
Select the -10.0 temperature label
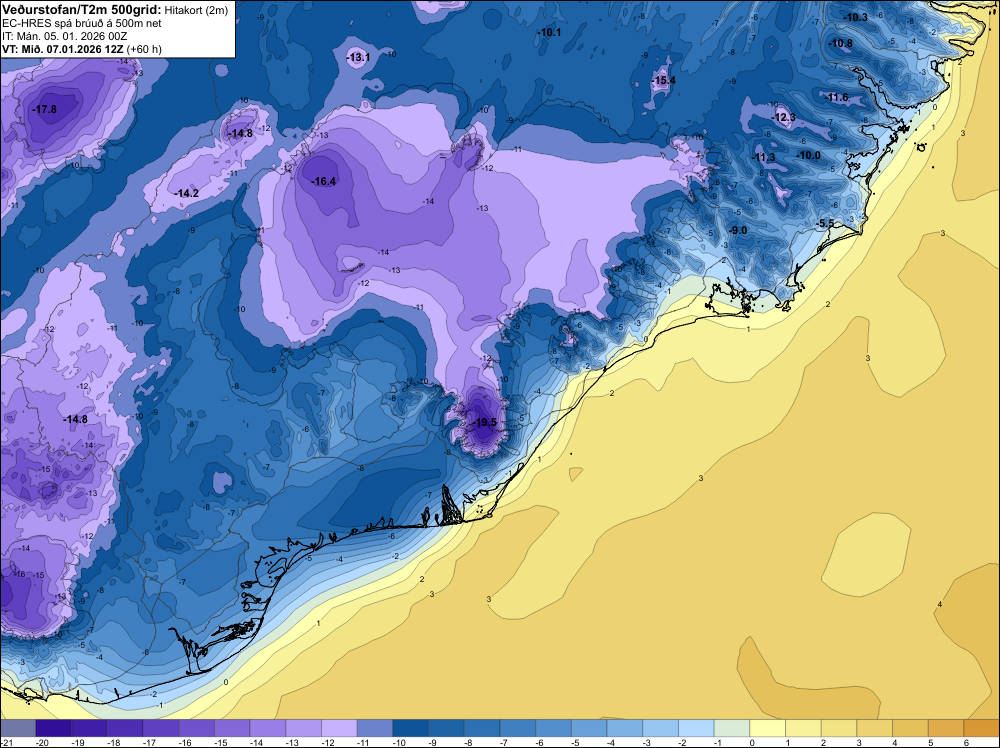809,156
